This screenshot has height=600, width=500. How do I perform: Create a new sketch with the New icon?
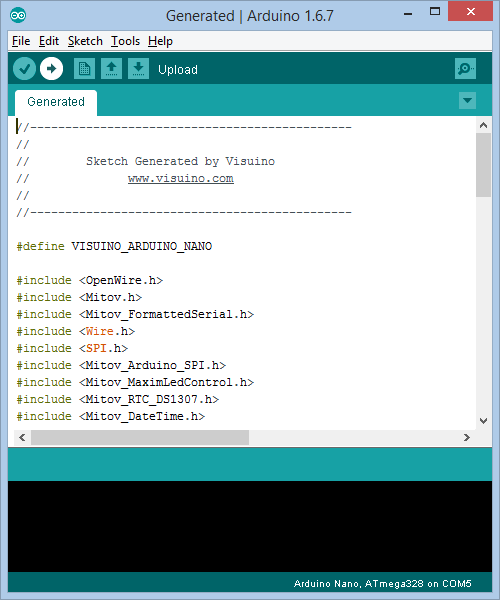point(84,69)
